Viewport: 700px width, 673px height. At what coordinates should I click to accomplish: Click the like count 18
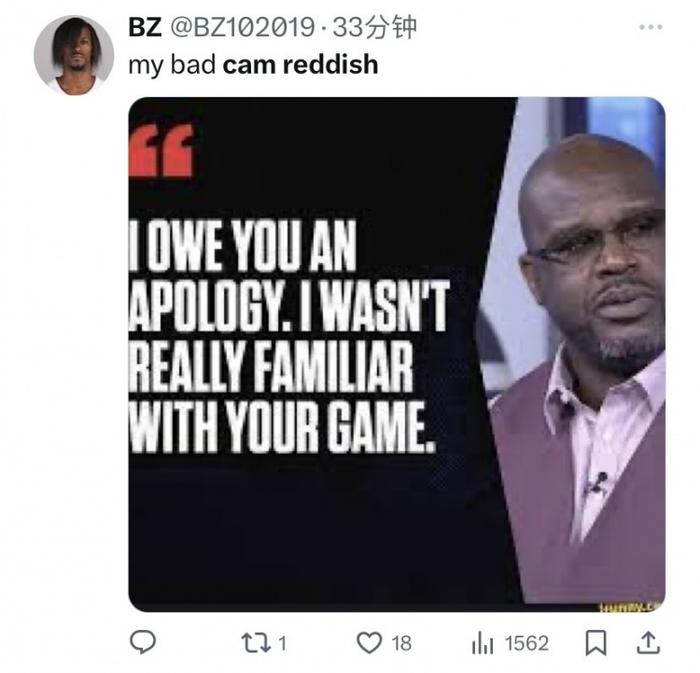(401, 643)
